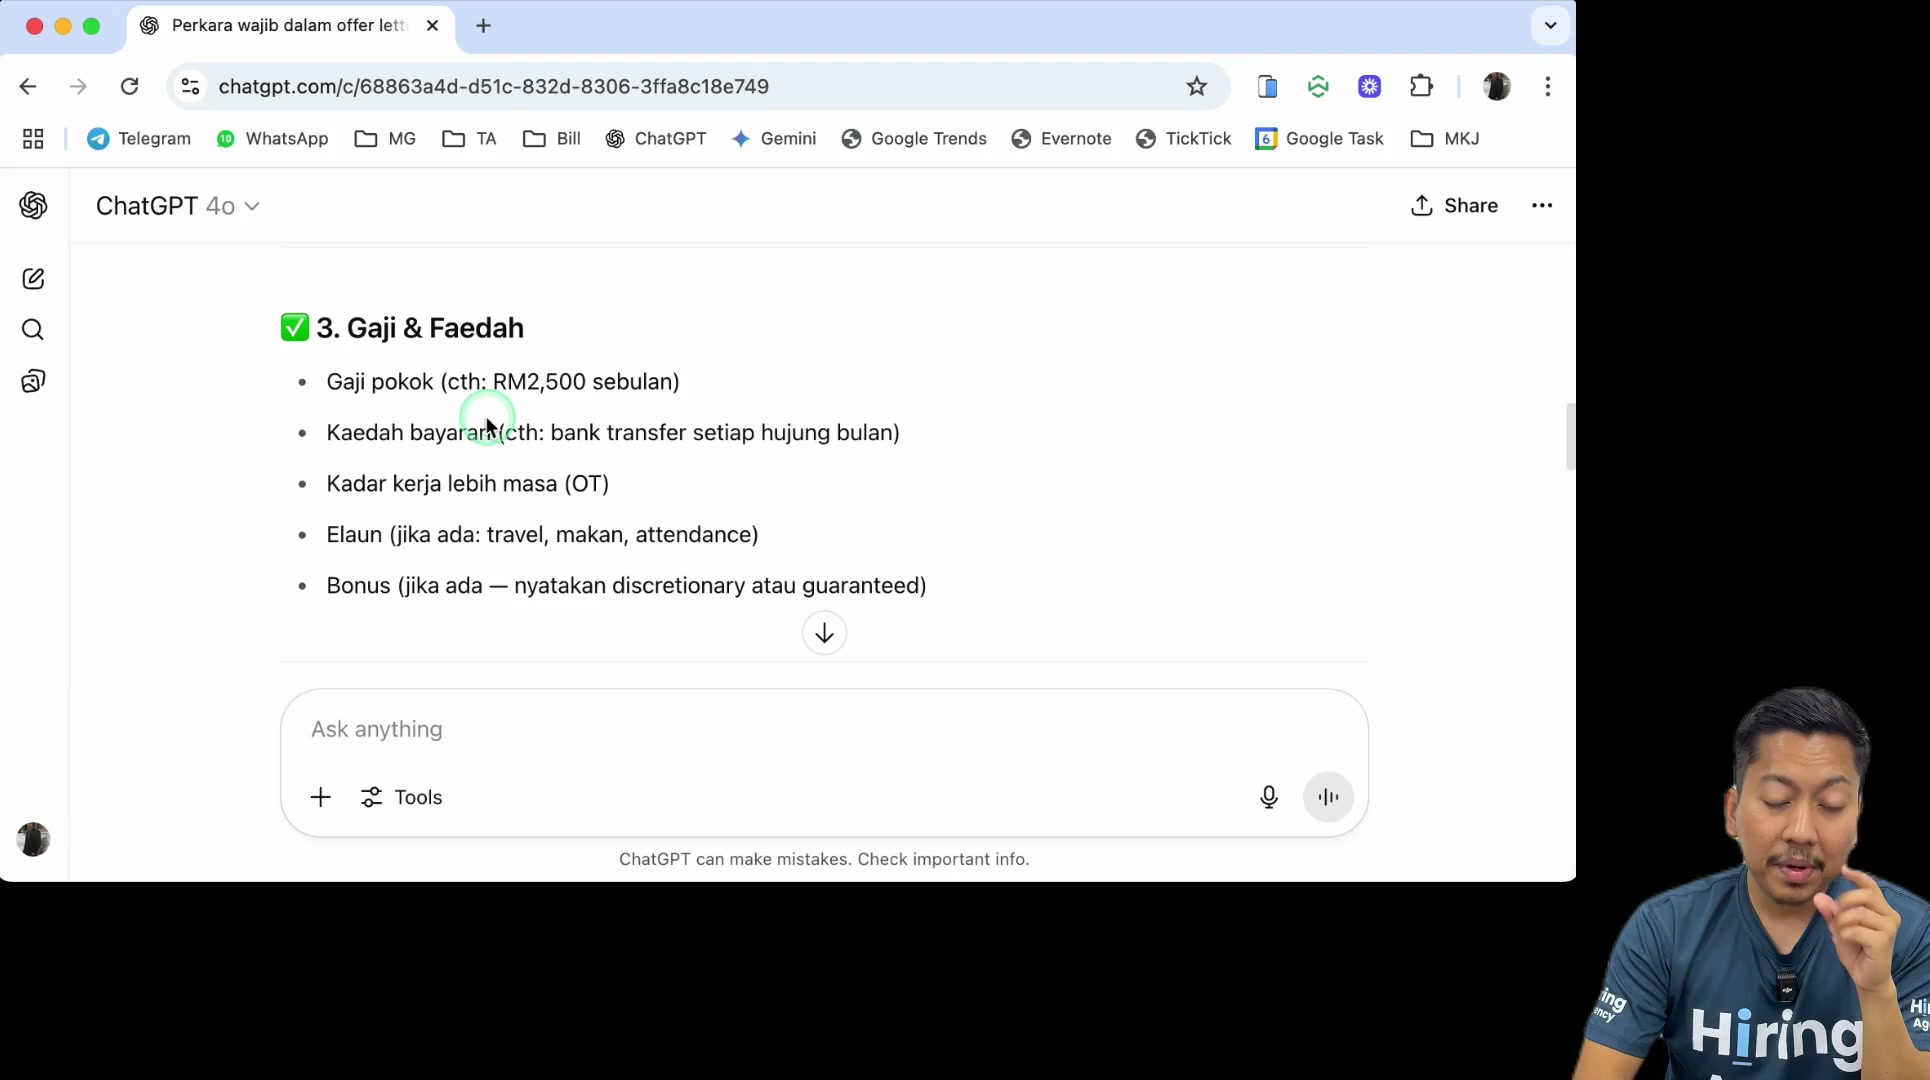
Task: Open the Telegram bookmark
Action: pos(139,139)
